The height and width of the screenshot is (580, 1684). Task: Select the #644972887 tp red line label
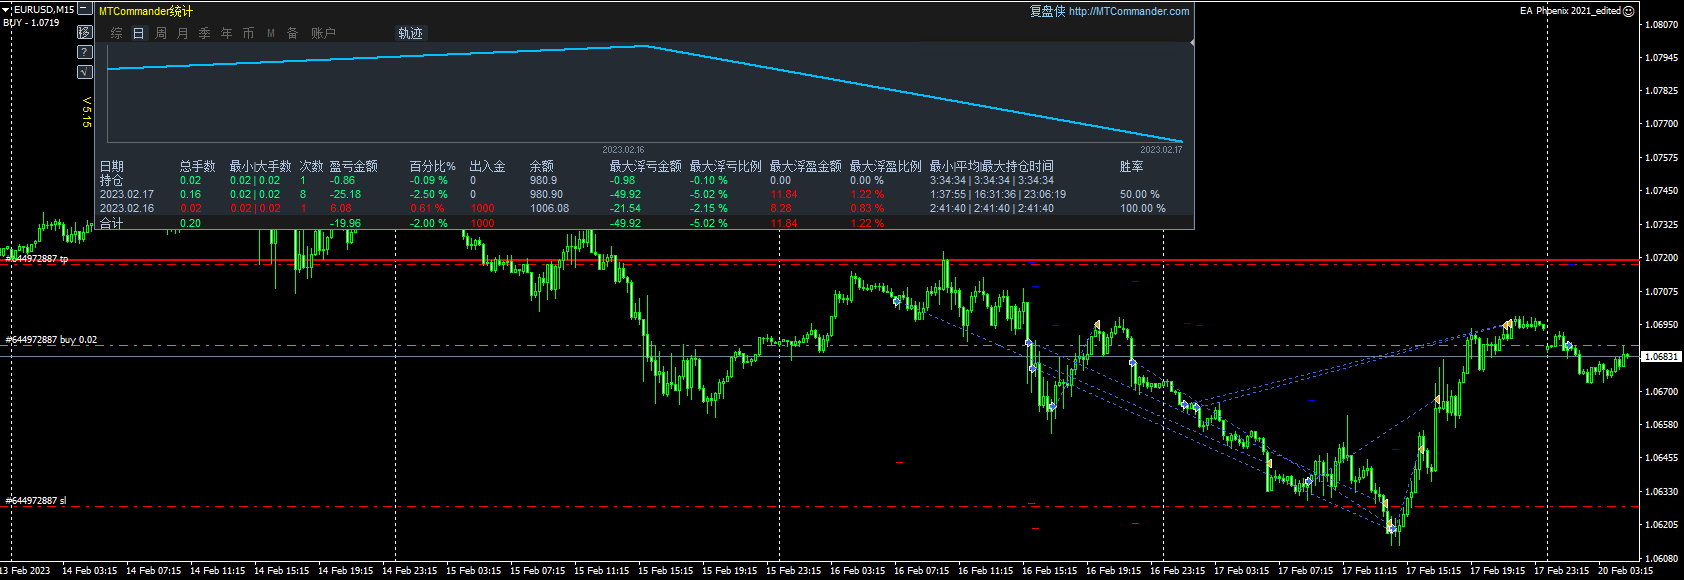pyautogui.click(x=37, y=259)
